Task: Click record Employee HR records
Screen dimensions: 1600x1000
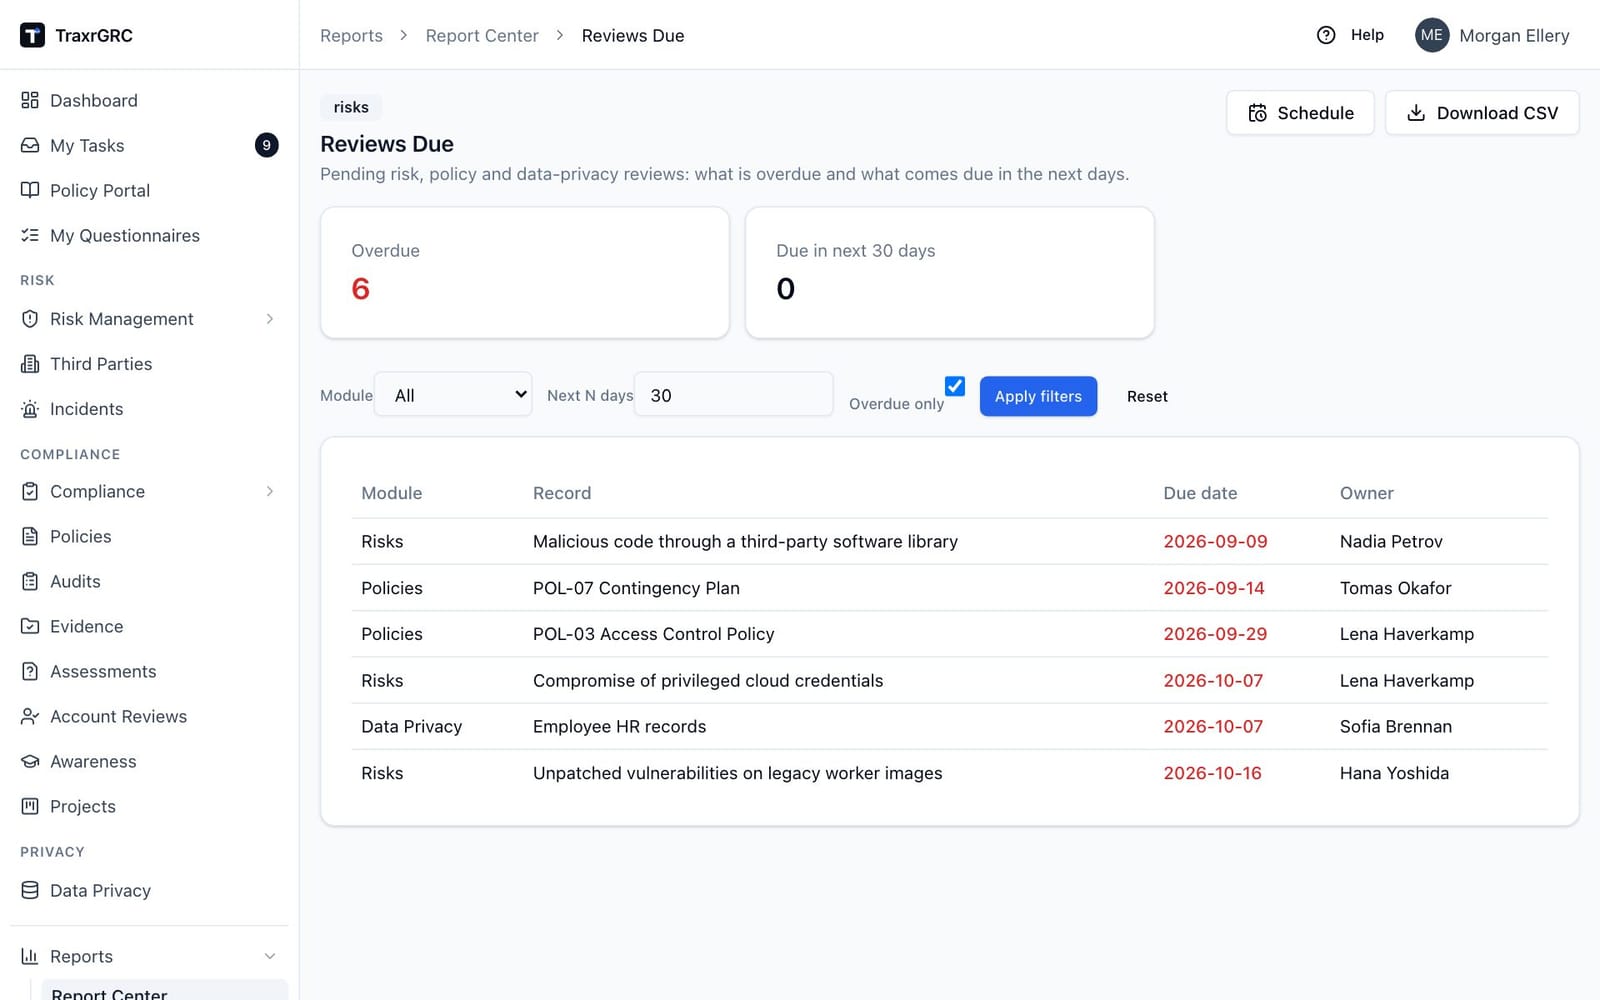Action: [x=619, y=727]
